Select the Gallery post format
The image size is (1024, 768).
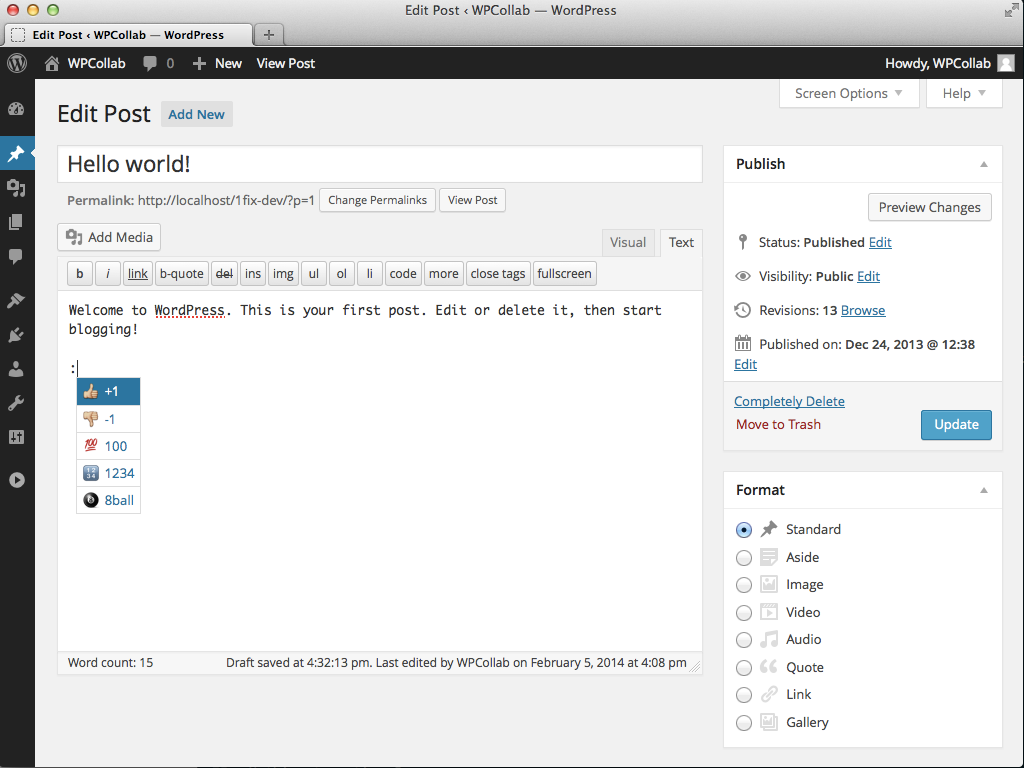point(744,723)
